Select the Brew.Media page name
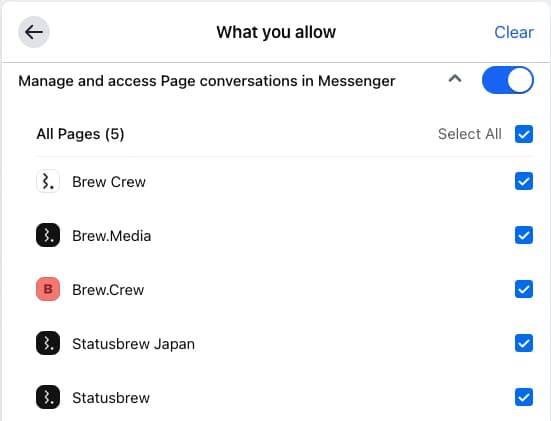Viewport: 551px width, 421px height. tap(111, 236)
